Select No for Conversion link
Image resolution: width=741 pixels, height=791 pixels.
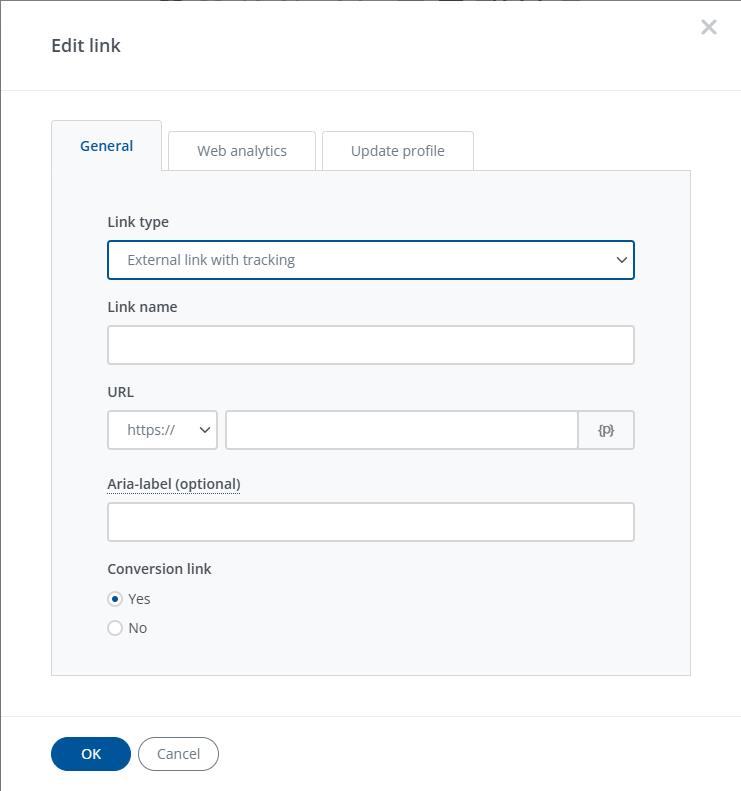115,628
